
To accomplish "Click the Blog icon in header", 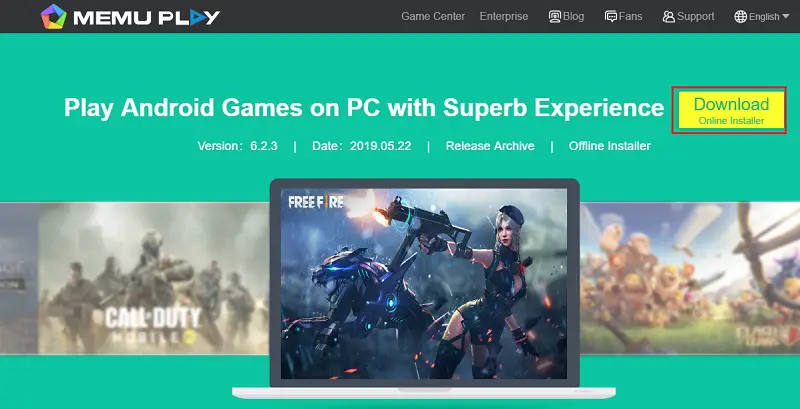I will (555, 17).
